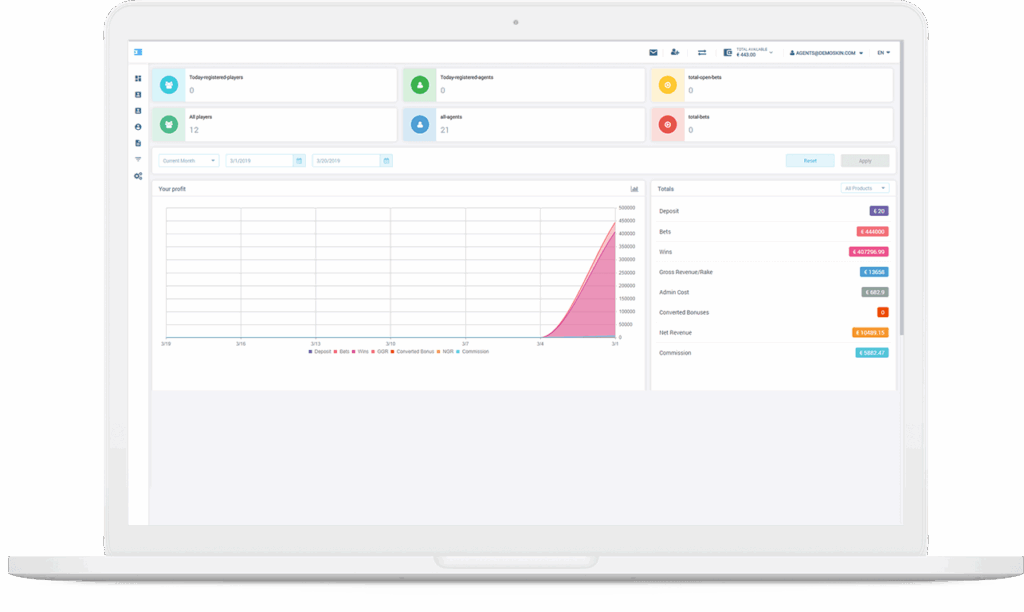
Task: Click the orange Net Revenue value badge
Action: pos(869,332)
